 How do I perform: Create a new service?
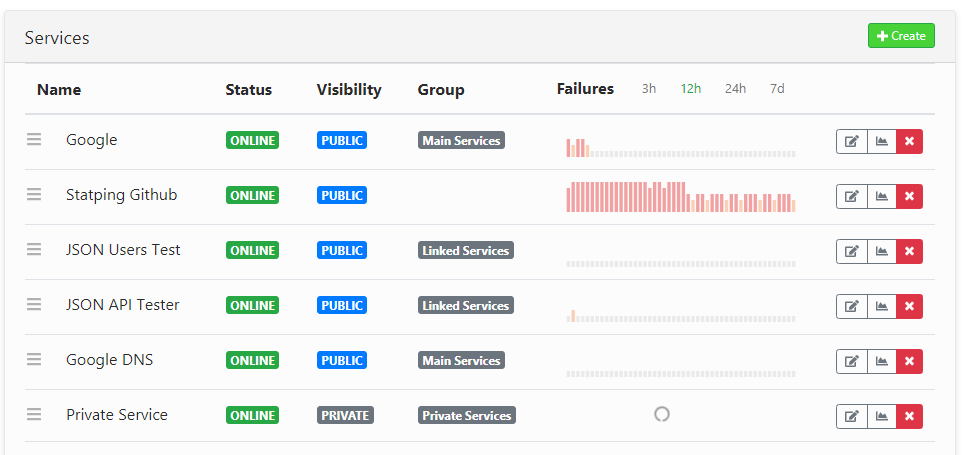(x=901, y=36)
